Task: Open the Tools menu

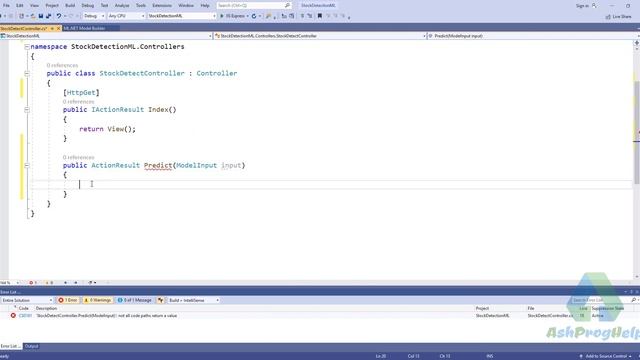Action: tap(141, 6)
